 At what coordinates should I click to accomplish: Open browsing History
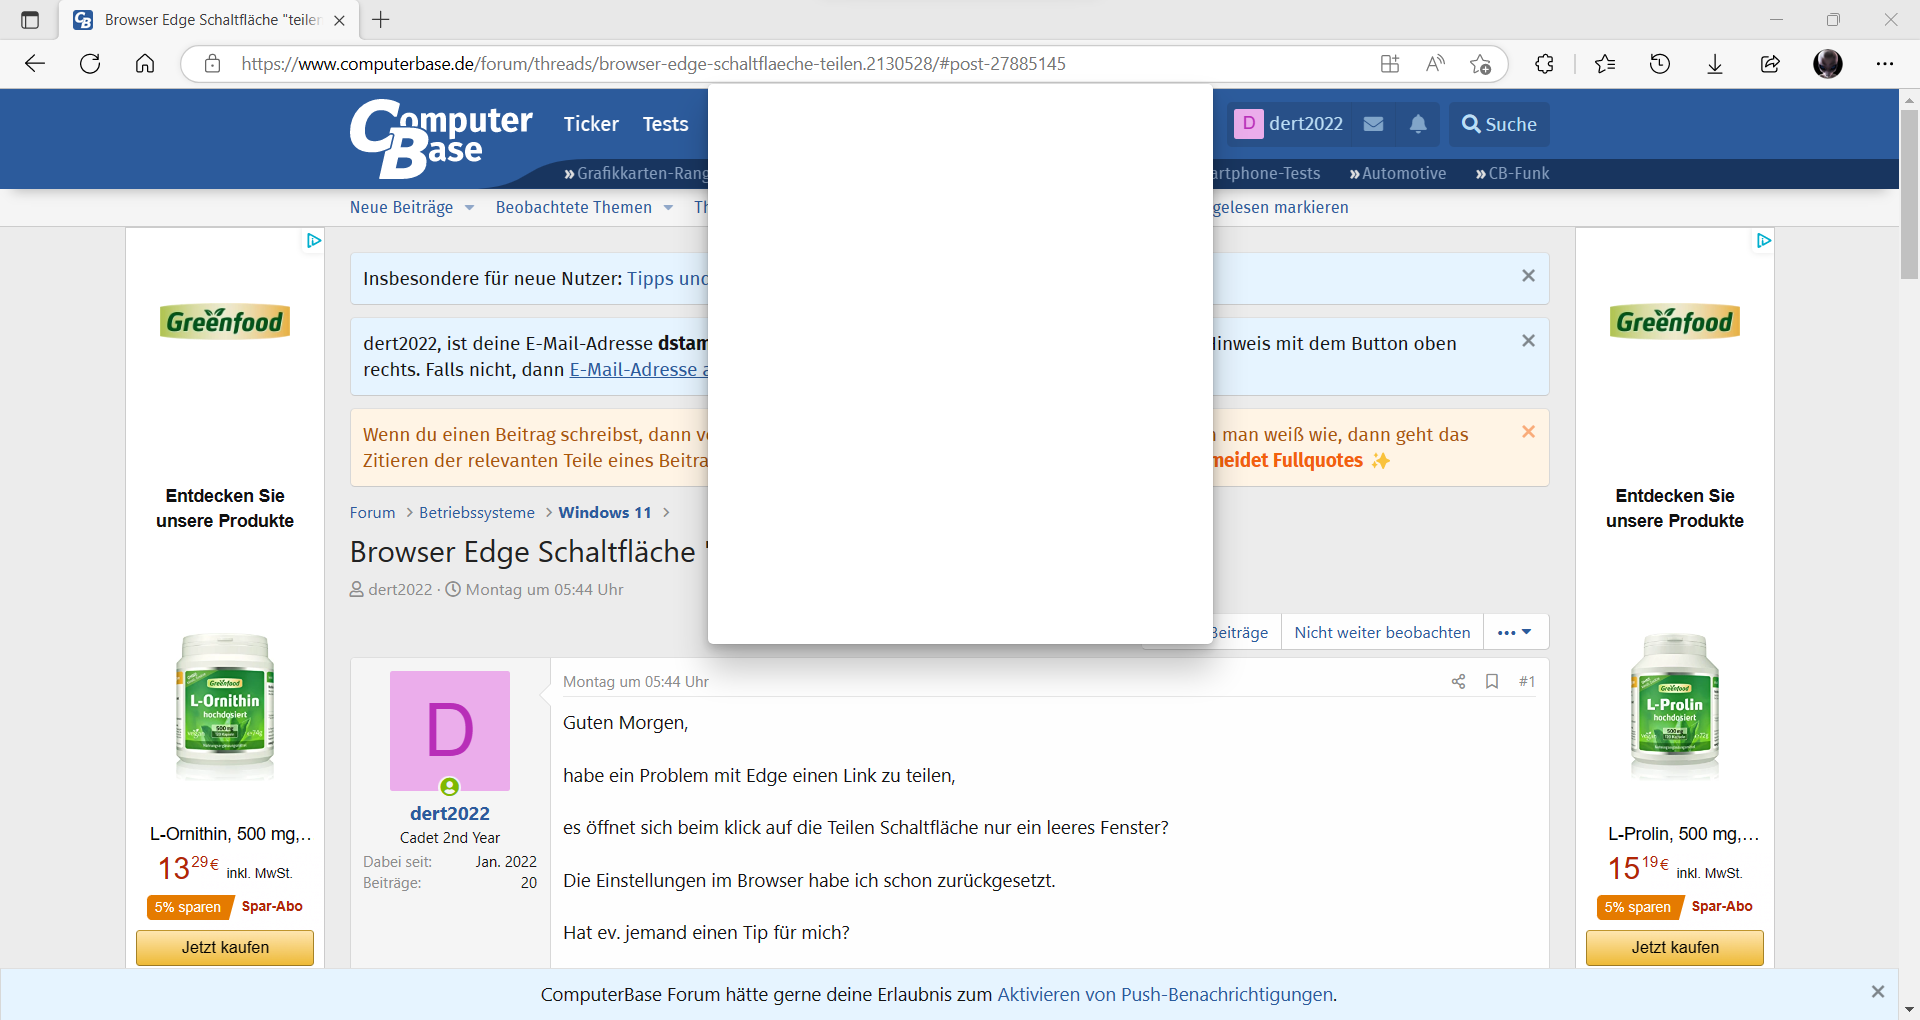point(1660,64)
